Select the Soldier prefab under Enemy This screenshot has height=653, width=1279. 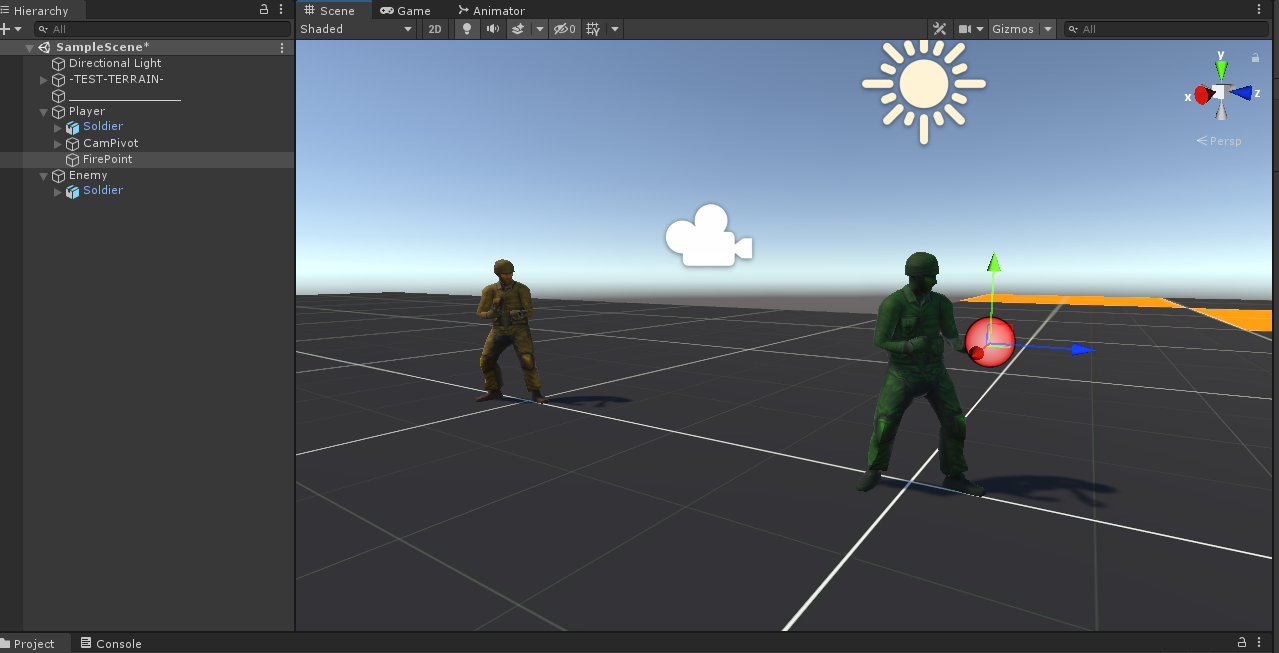103,191
